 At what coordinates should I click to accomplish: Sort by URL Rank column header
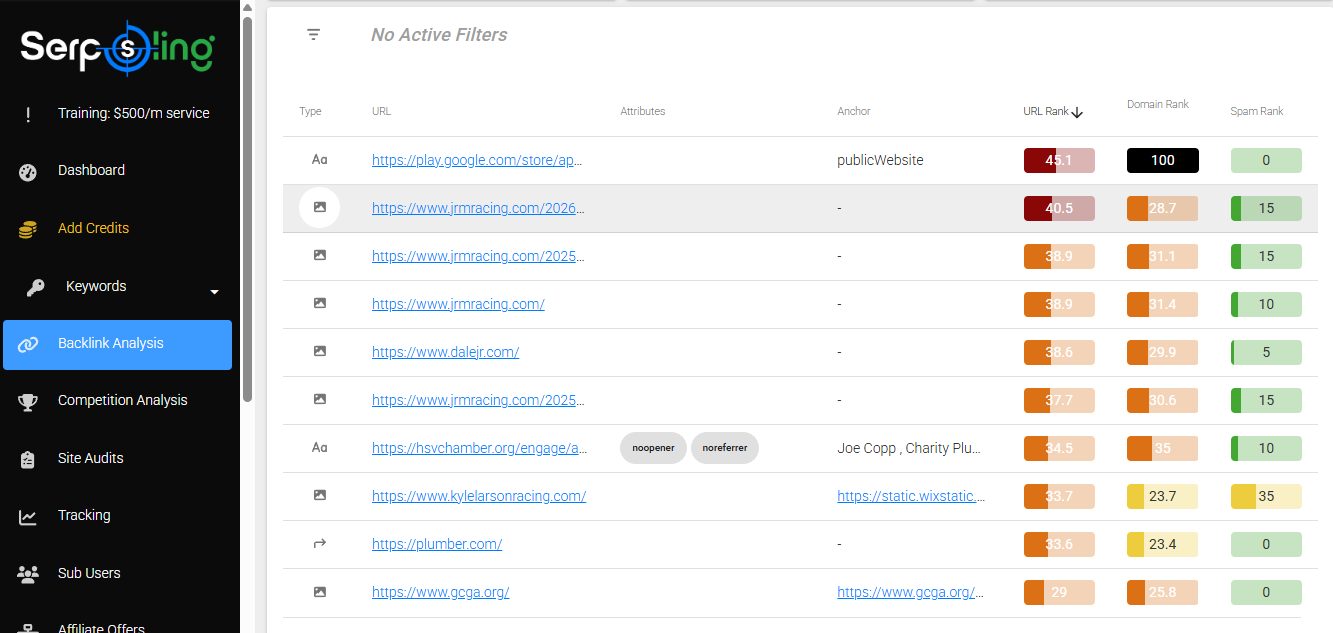point(1046,112)
